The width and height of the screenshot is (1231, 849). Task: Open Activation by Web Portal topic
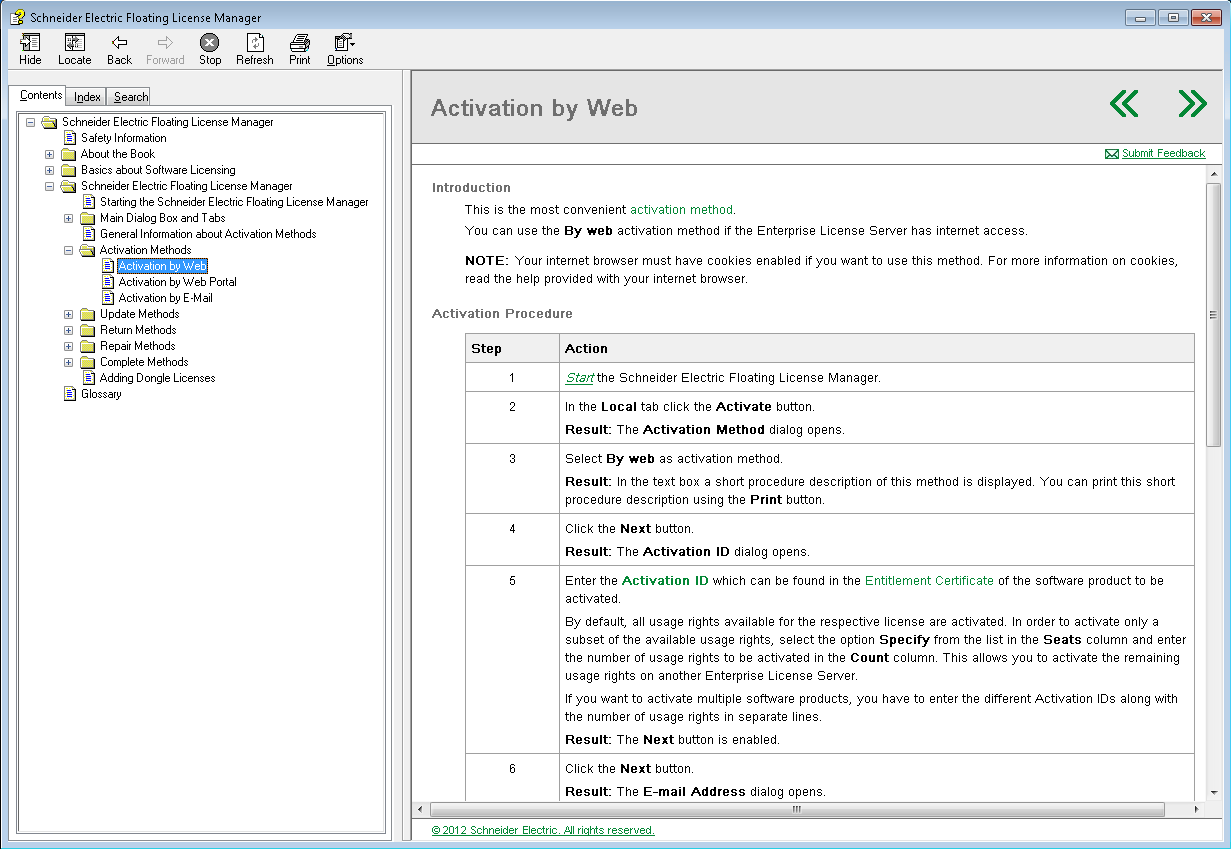[x=177, y=282]
